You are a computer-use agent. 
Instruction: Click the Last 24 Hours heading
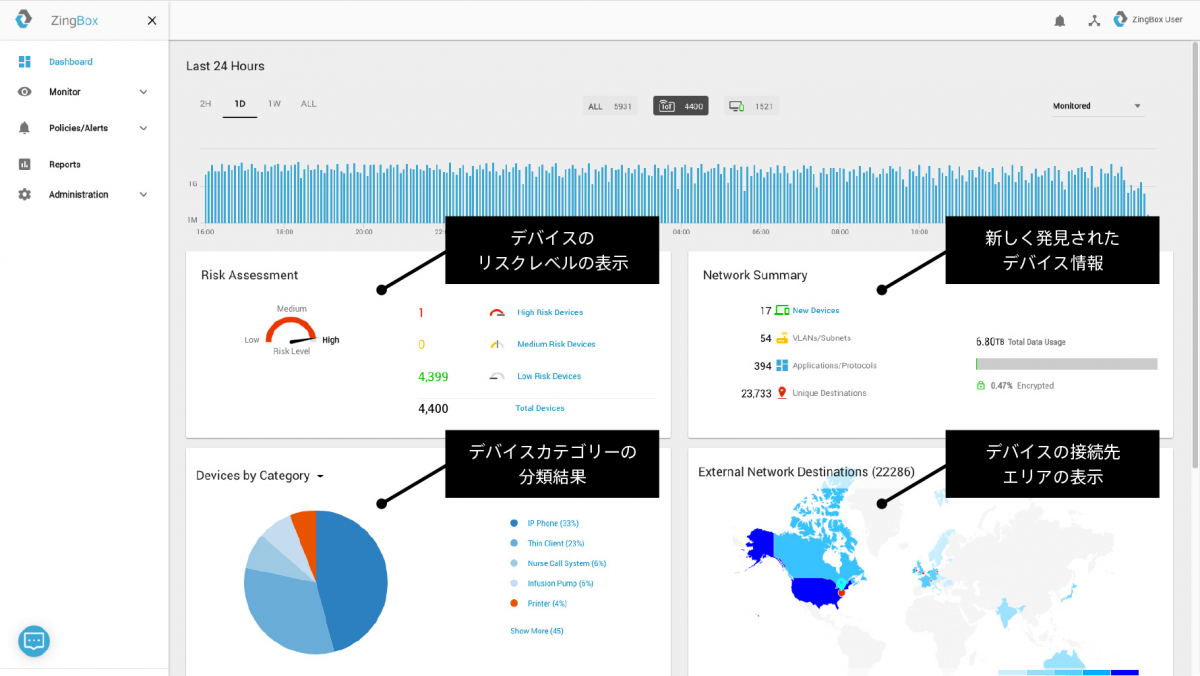[225, 66]
